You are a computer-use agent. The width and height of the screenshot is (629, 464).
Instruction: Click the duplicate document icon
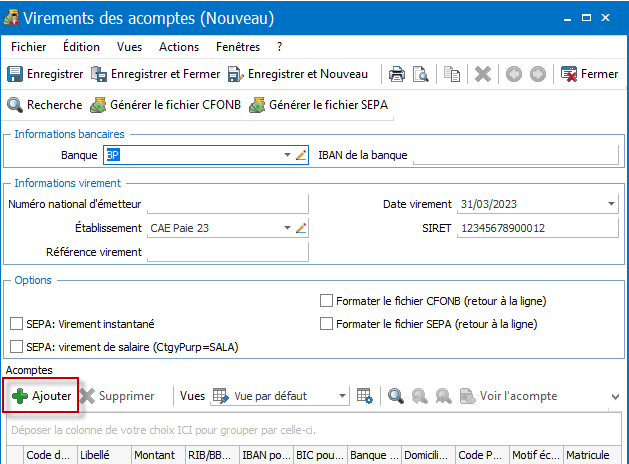click(452, 74)
